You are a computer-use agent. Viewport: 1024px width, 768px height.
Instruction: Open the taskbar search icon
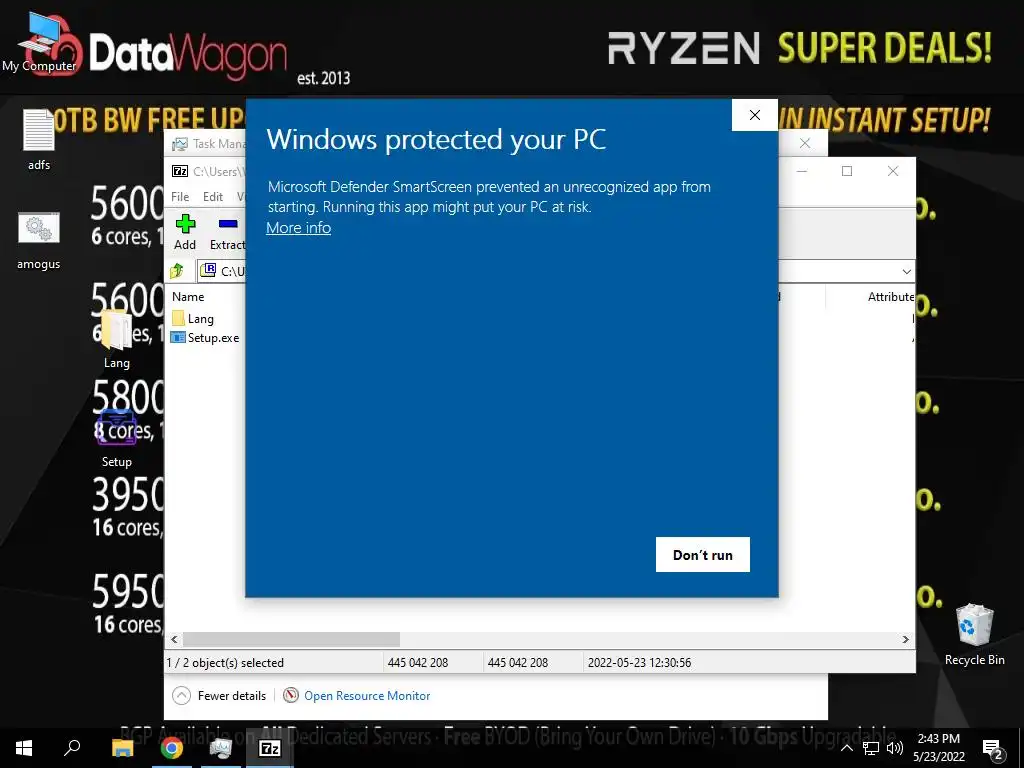(x=72, y=747)
